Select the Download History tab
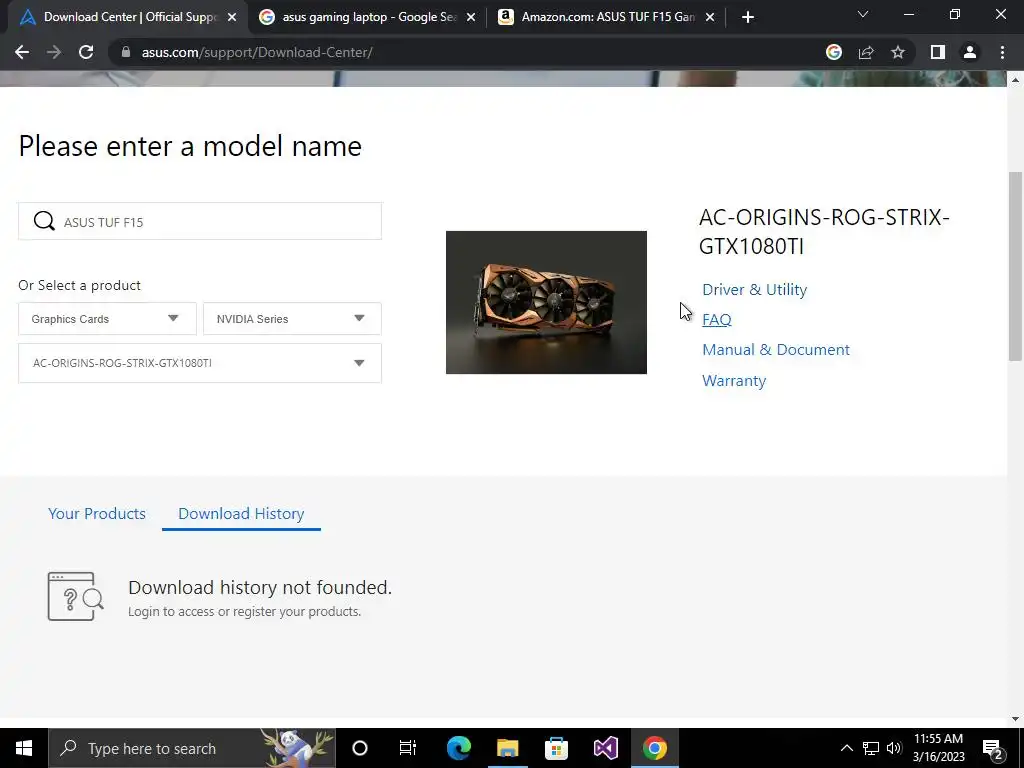This screenshot has height=768, width=1024. click(x=241, y=513)
